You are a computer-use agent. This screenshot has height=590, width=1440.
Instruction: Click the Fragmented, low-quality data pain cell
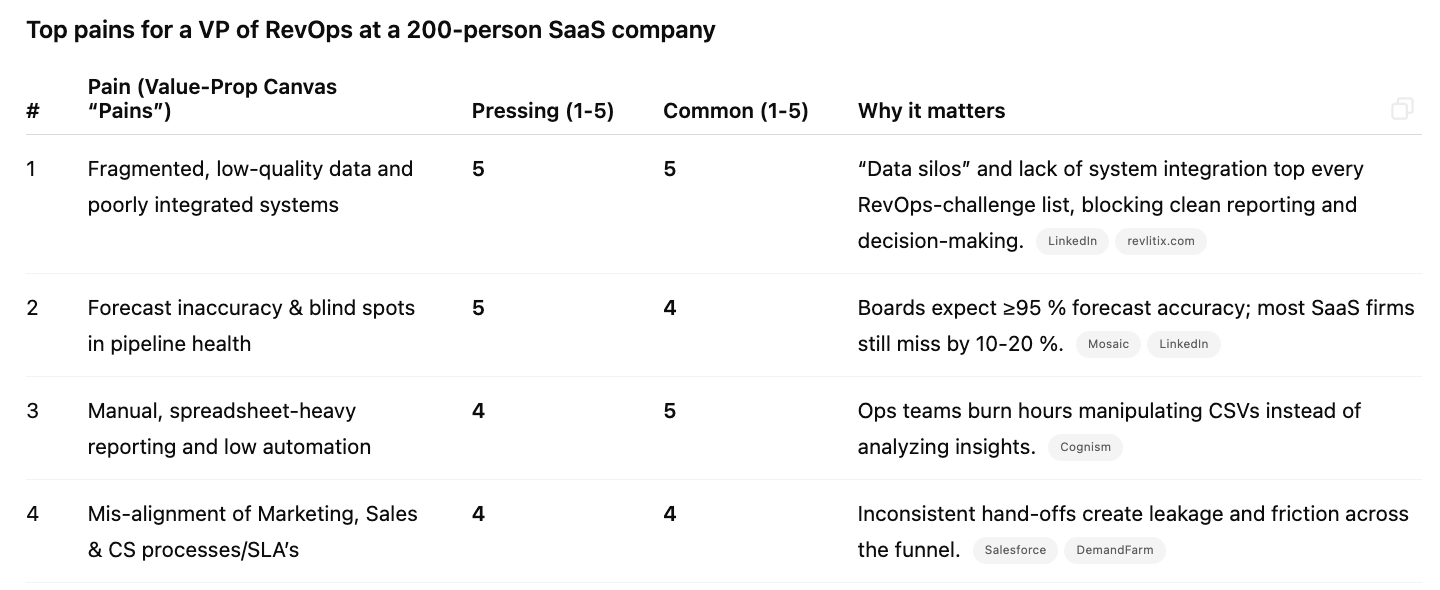(x=250, y=187)
